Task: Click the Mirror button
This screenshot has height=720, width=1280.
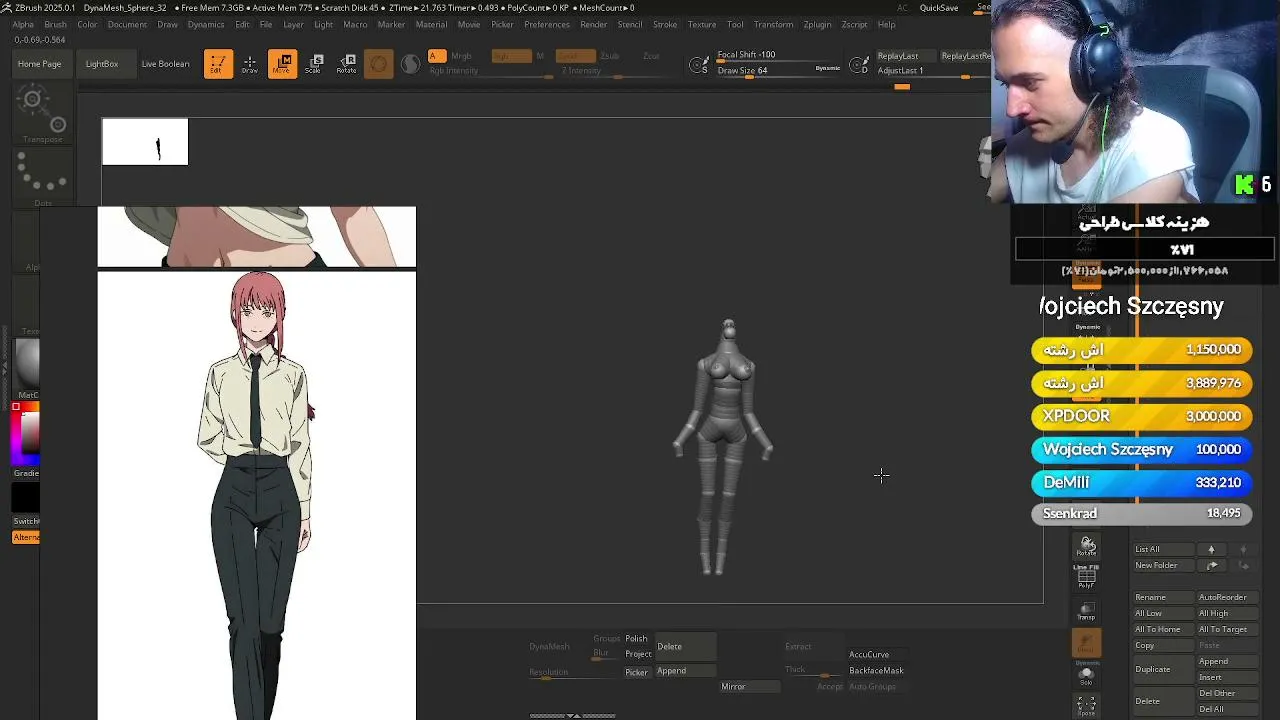Action: [748, 686]
